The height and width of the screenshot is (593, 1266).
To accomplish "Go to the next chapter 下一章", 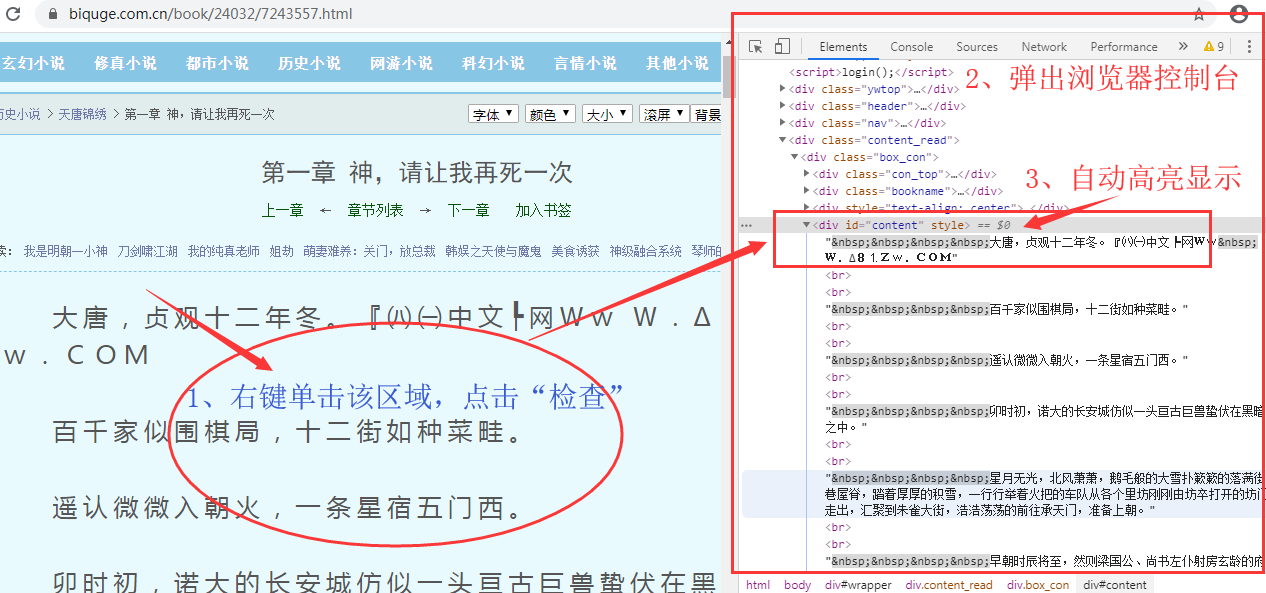I will pyautogui.click(x=468, y=210).
